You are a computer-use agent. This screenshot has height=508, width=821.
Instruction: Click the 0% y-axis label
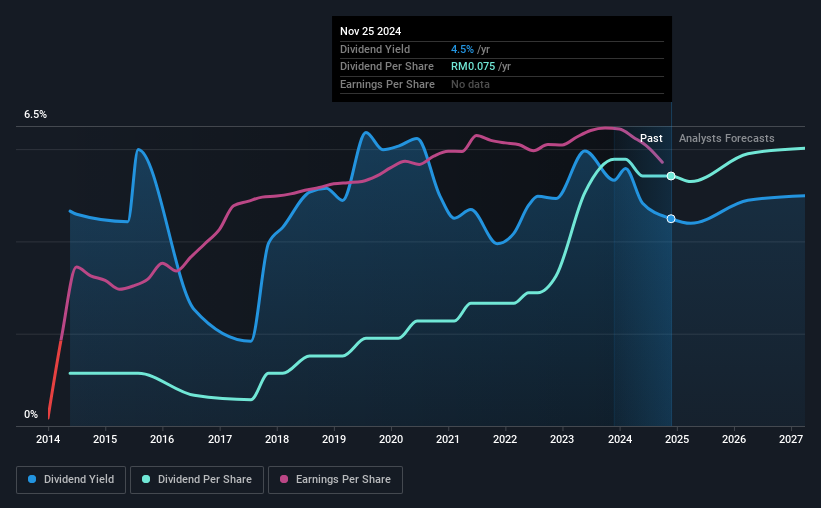pyautogui.click(x=31, y=414)
